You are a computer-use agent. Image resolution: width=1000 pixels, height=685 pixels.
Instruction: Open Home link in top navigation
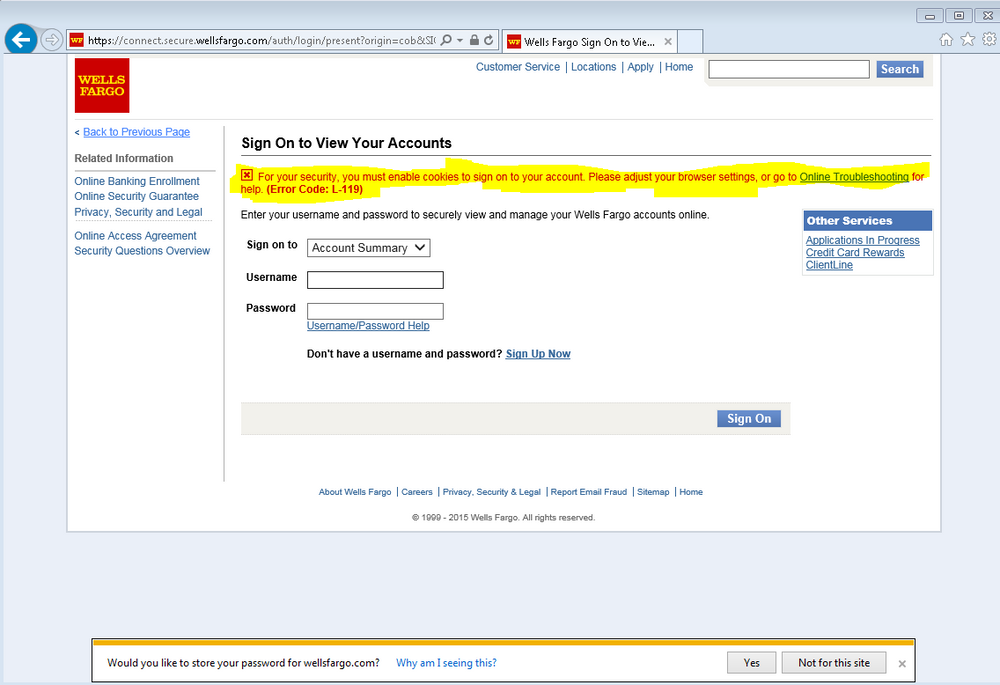(x=679, y=67)
